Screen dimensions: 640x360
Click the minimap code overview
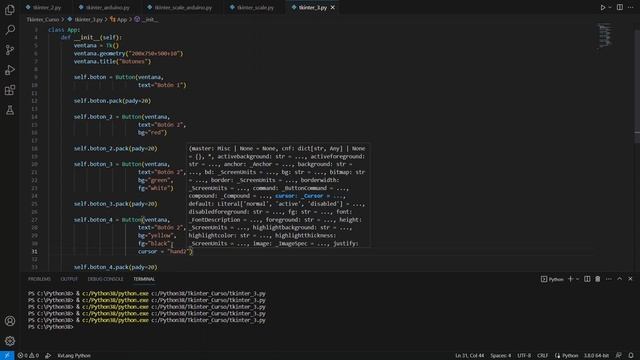click(x=604, y=36)
